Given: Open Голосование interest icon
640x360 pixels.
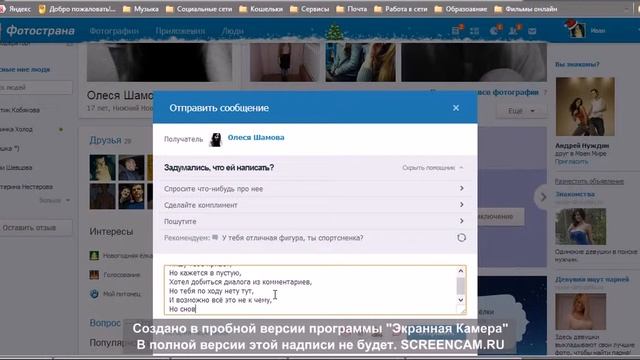Looking at the screenshot, I should [94, 275].
